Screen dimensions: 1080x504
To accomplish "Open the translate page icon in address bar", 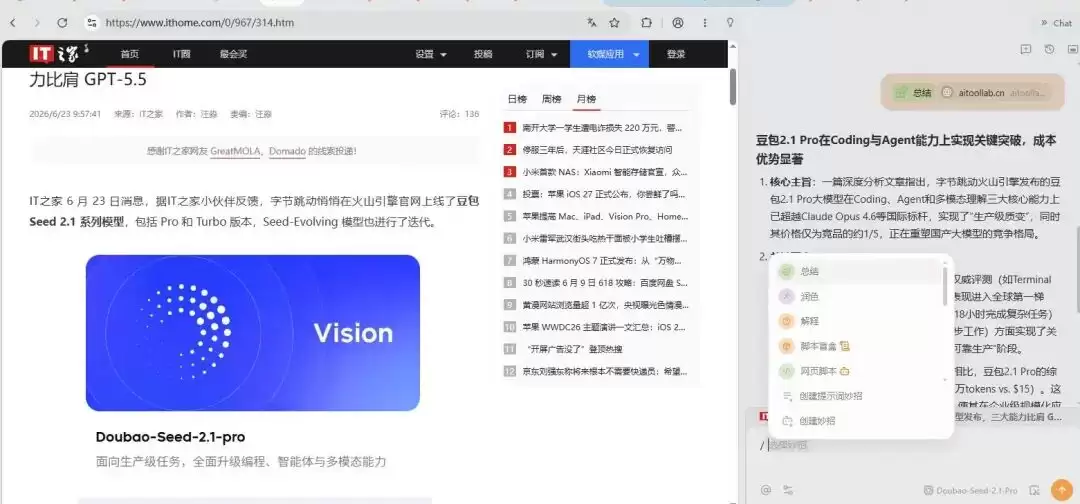I will (x=592, y=23).
